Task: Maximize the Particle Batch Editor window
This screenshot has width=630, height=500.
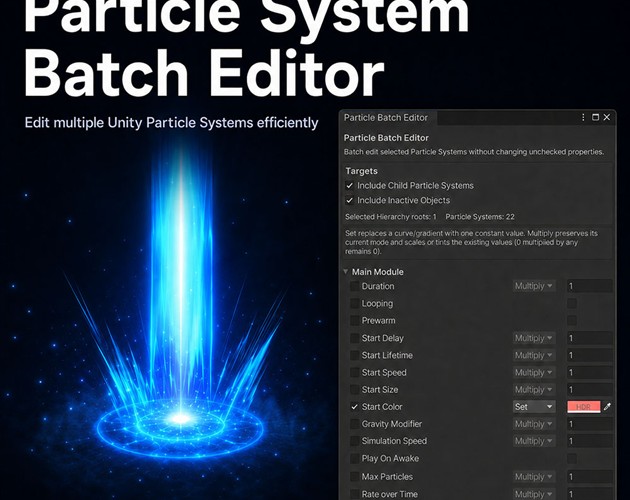Action: click(595, 117)
